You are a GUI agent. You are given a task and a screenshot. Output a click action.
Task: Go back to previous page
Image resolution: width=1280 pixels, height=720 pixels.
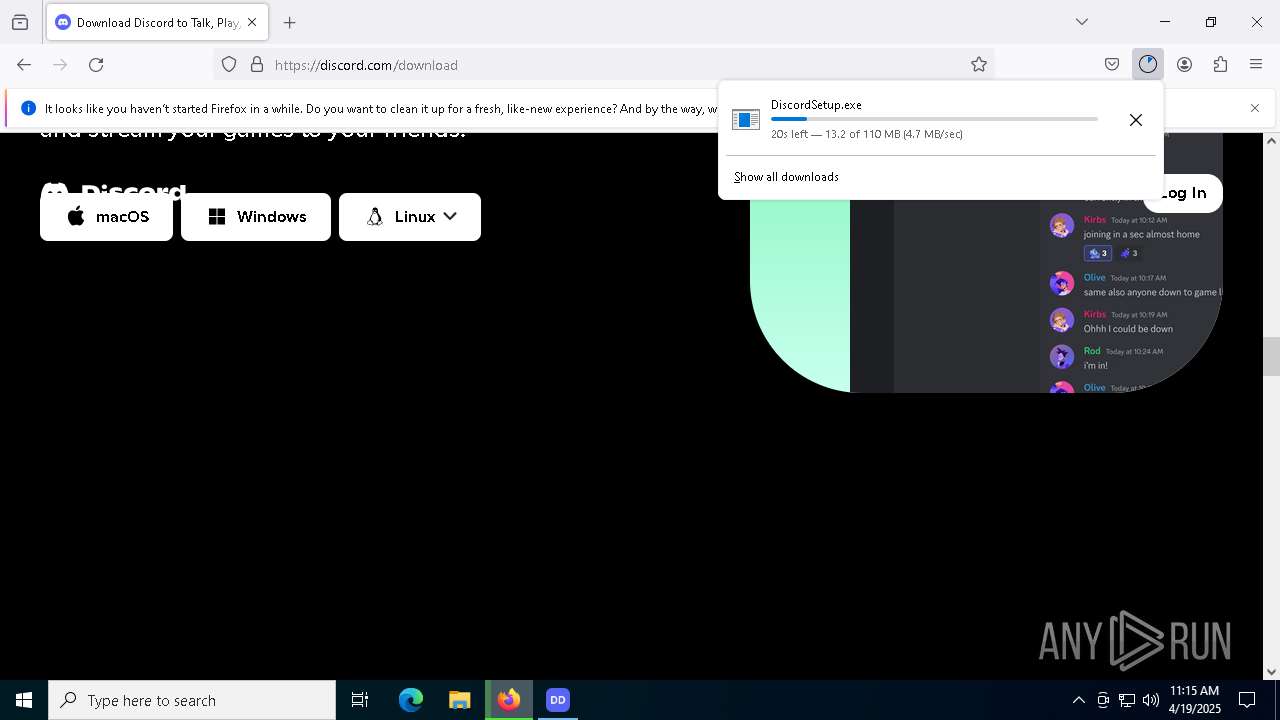pos(24,65)
